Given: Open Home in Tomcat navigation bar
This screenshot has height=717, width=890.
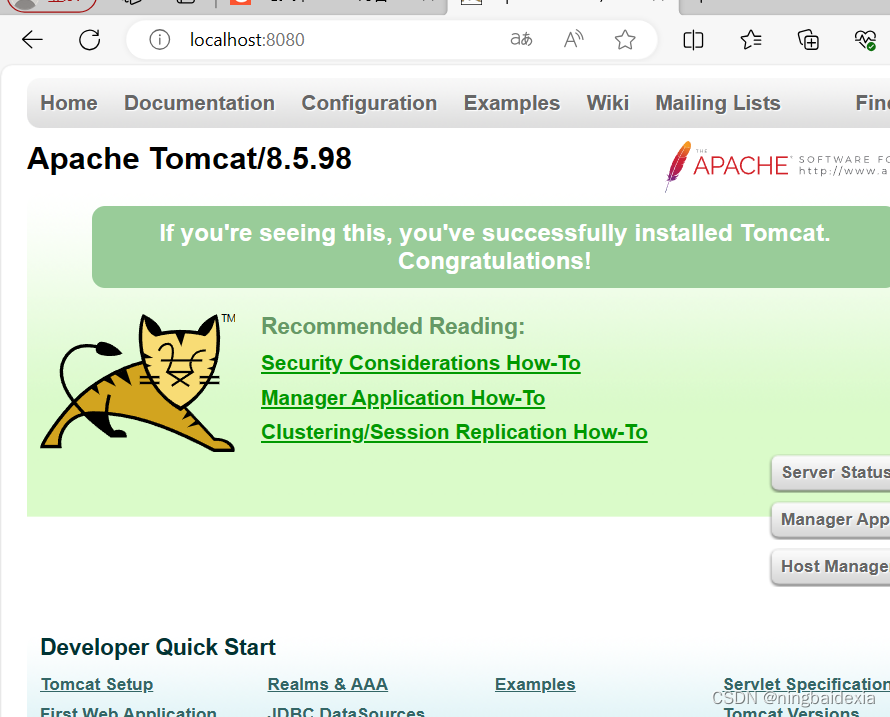Looking at the screenshot, I should [69, 103].
